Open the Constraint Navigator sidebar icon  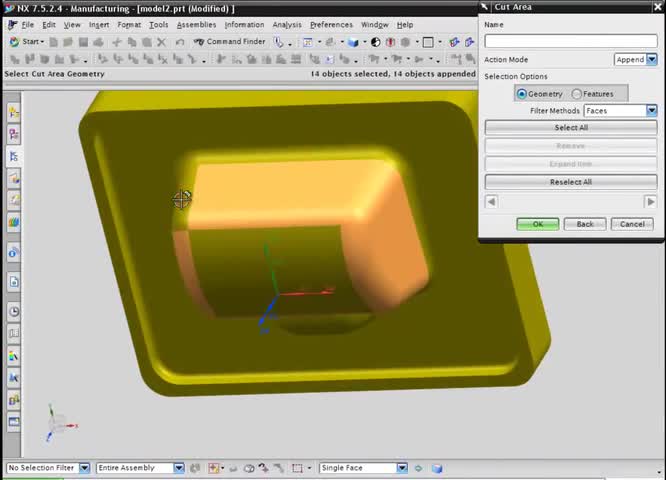click(x=14, y=135)
